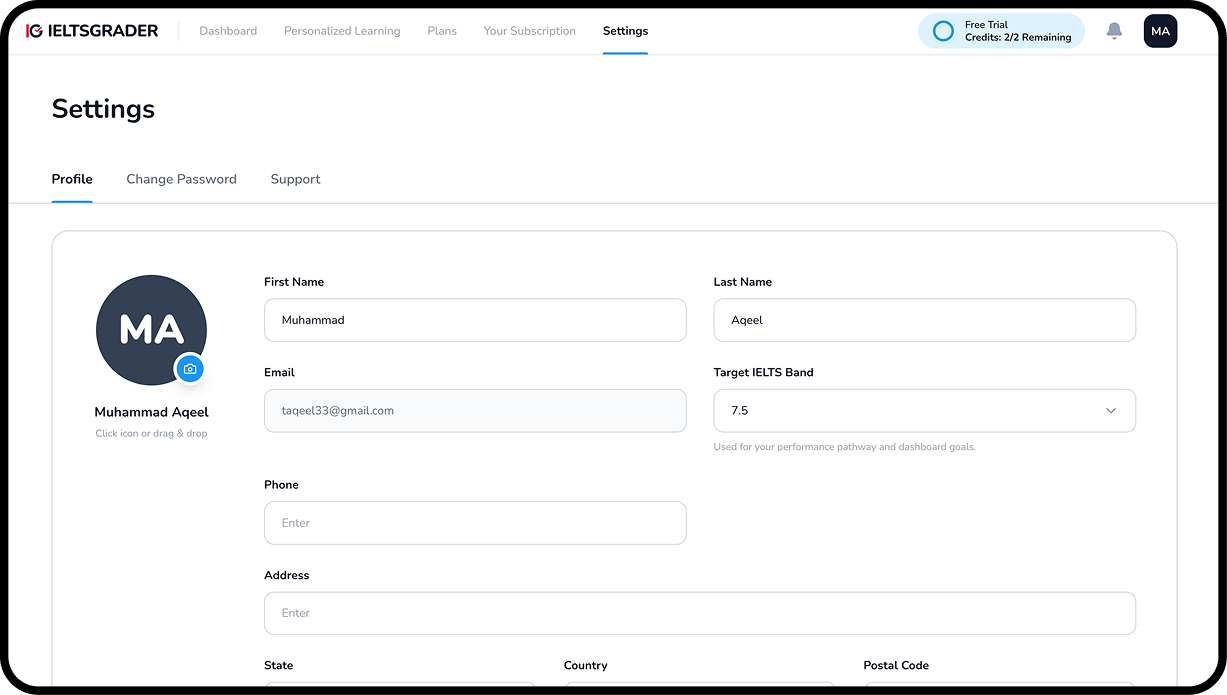Click the First Name field
This screenshot has height=695, width=1227.
click(475, 320)
